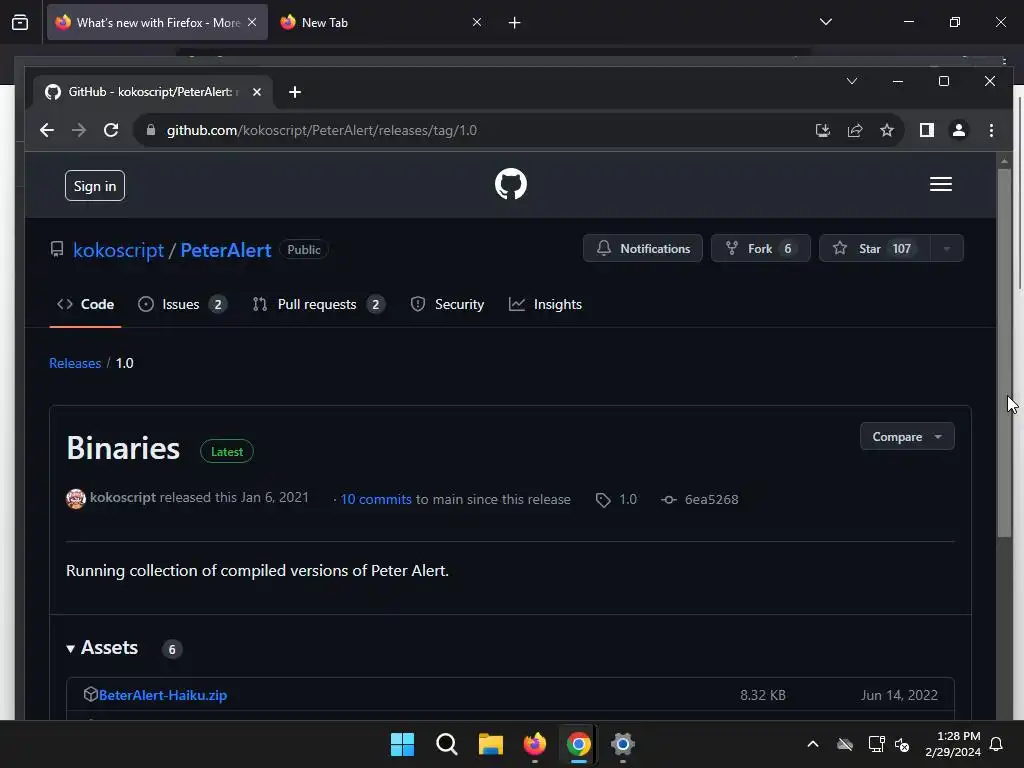Open the PeterAlert repository link
This screenshot has width=1024, height=768.
pos(225,250)
